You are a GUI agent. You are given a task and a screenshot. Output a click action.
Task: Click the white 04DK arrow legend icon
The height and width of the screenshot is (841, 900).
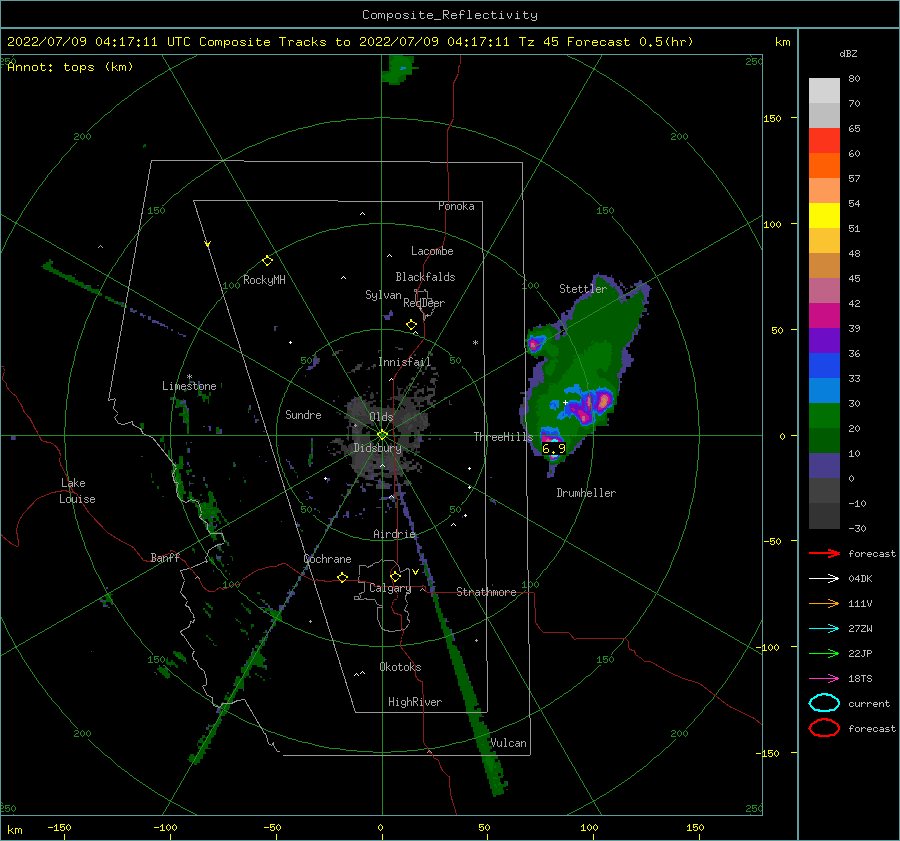coord(824,579)
